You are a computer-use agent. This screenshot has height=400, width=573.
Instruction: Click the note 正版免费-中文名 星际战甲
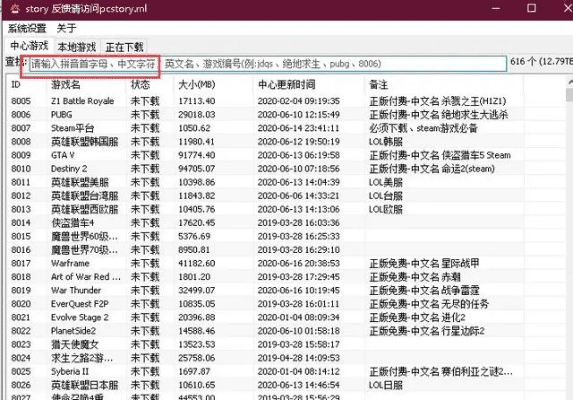tap(424, 263)
